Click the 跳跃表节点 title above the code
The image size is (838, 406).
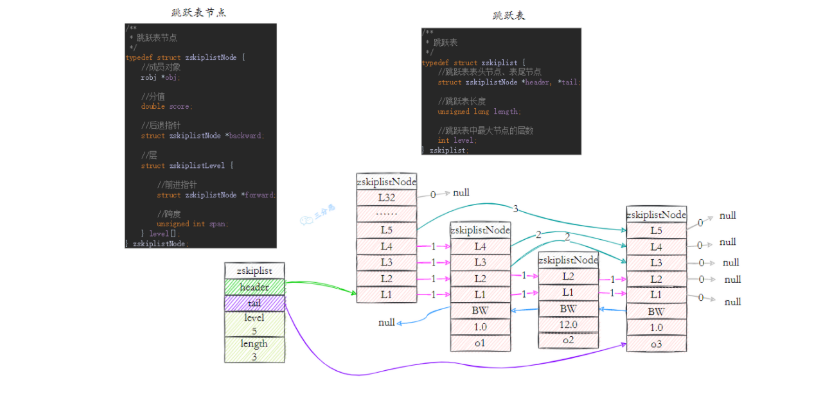[x=199, y=13]
